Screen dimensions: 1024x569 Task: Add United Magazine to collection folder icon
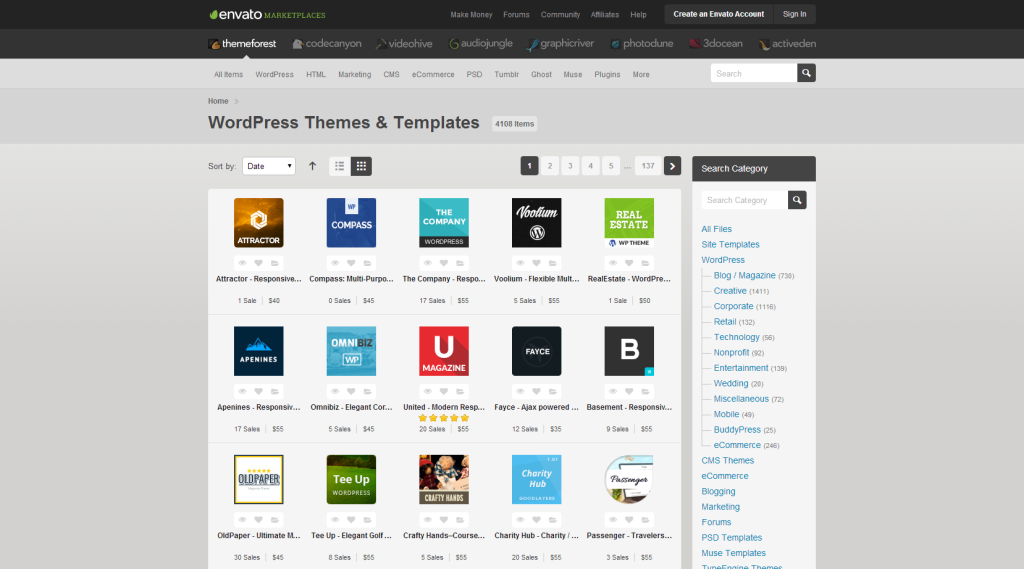pos(460,391)
